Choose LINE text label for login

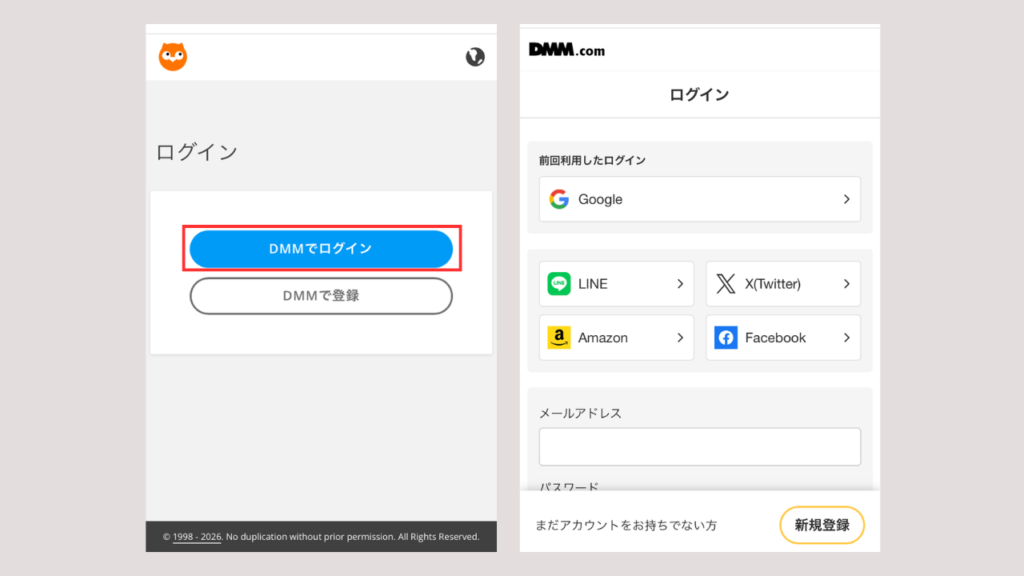[x=593, y=283]
